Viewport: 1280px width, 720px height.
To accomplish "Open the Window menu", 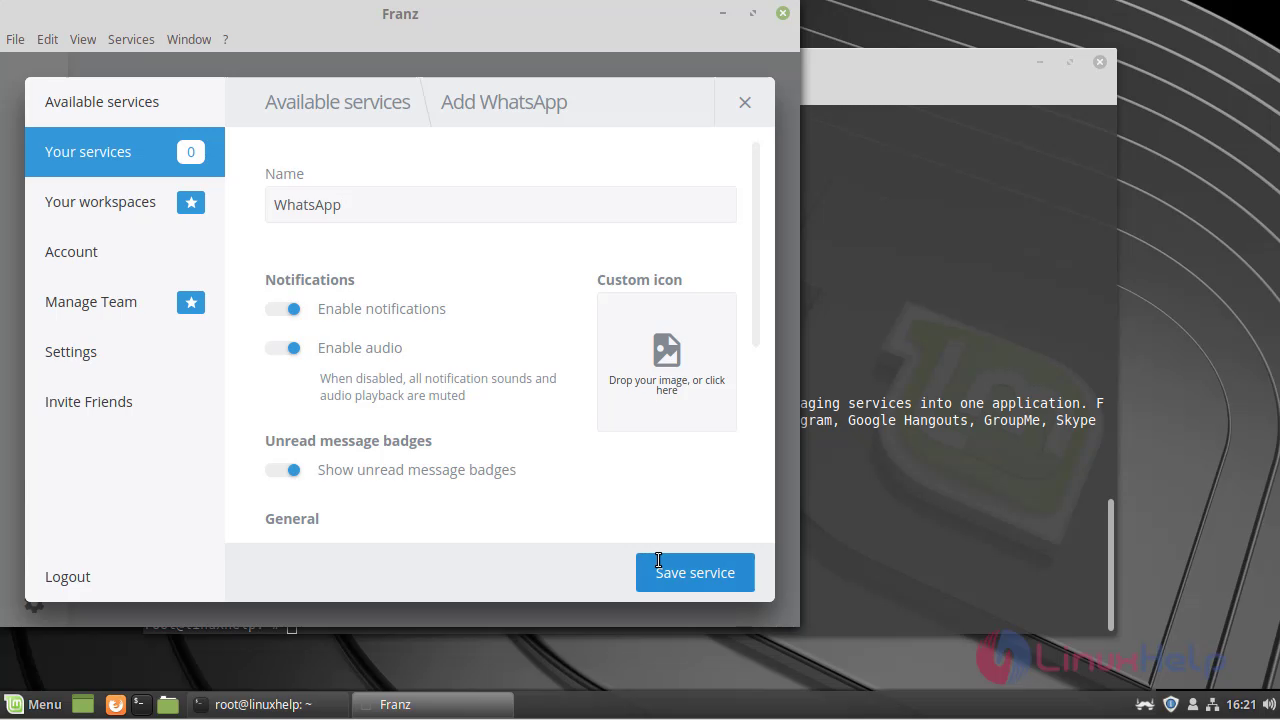I will [188, 39].
